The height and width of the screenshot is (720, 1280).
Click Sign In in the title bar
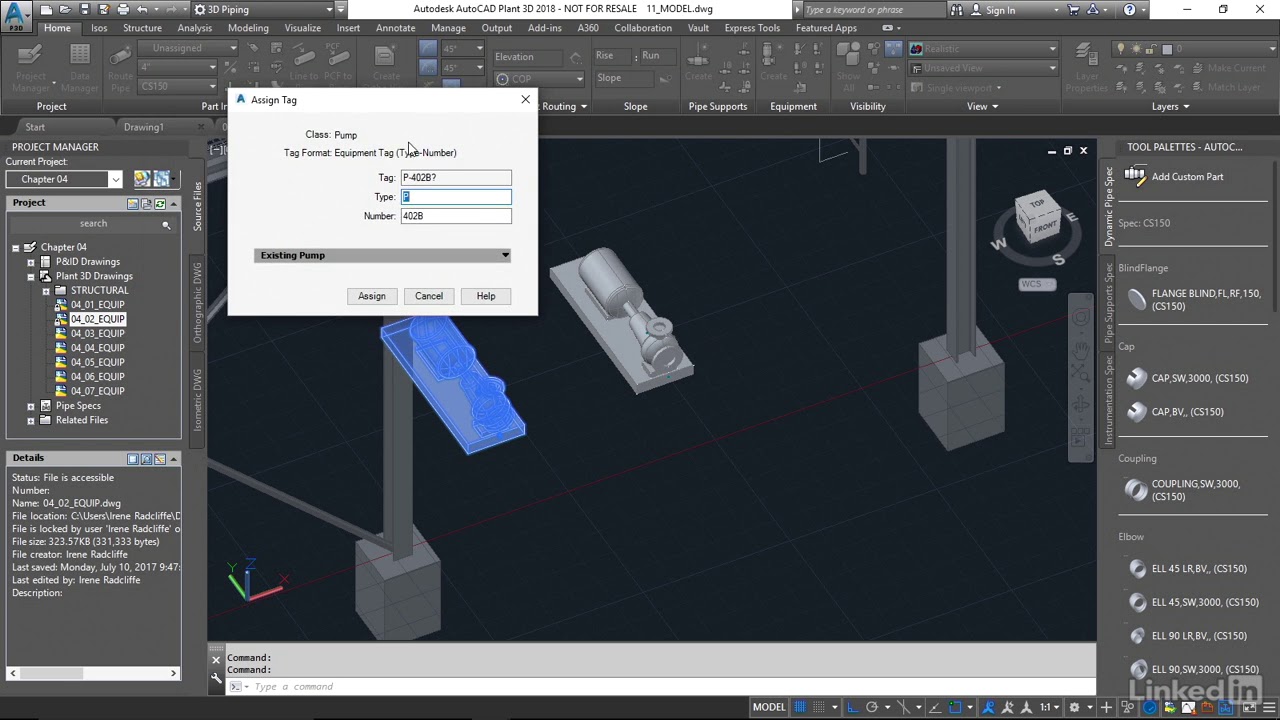[1000, 9]
